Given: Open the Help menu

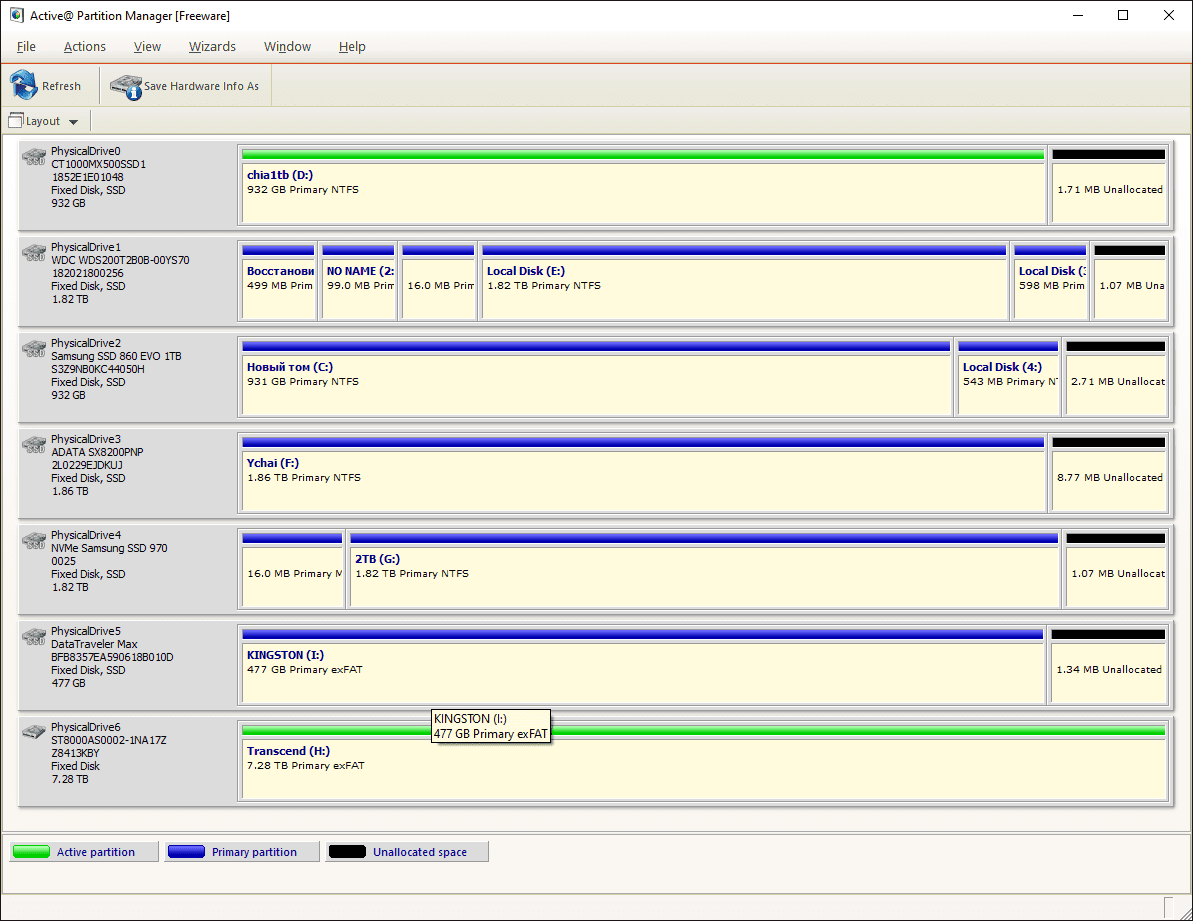Looking at the screenshot, I should point(352,46).
